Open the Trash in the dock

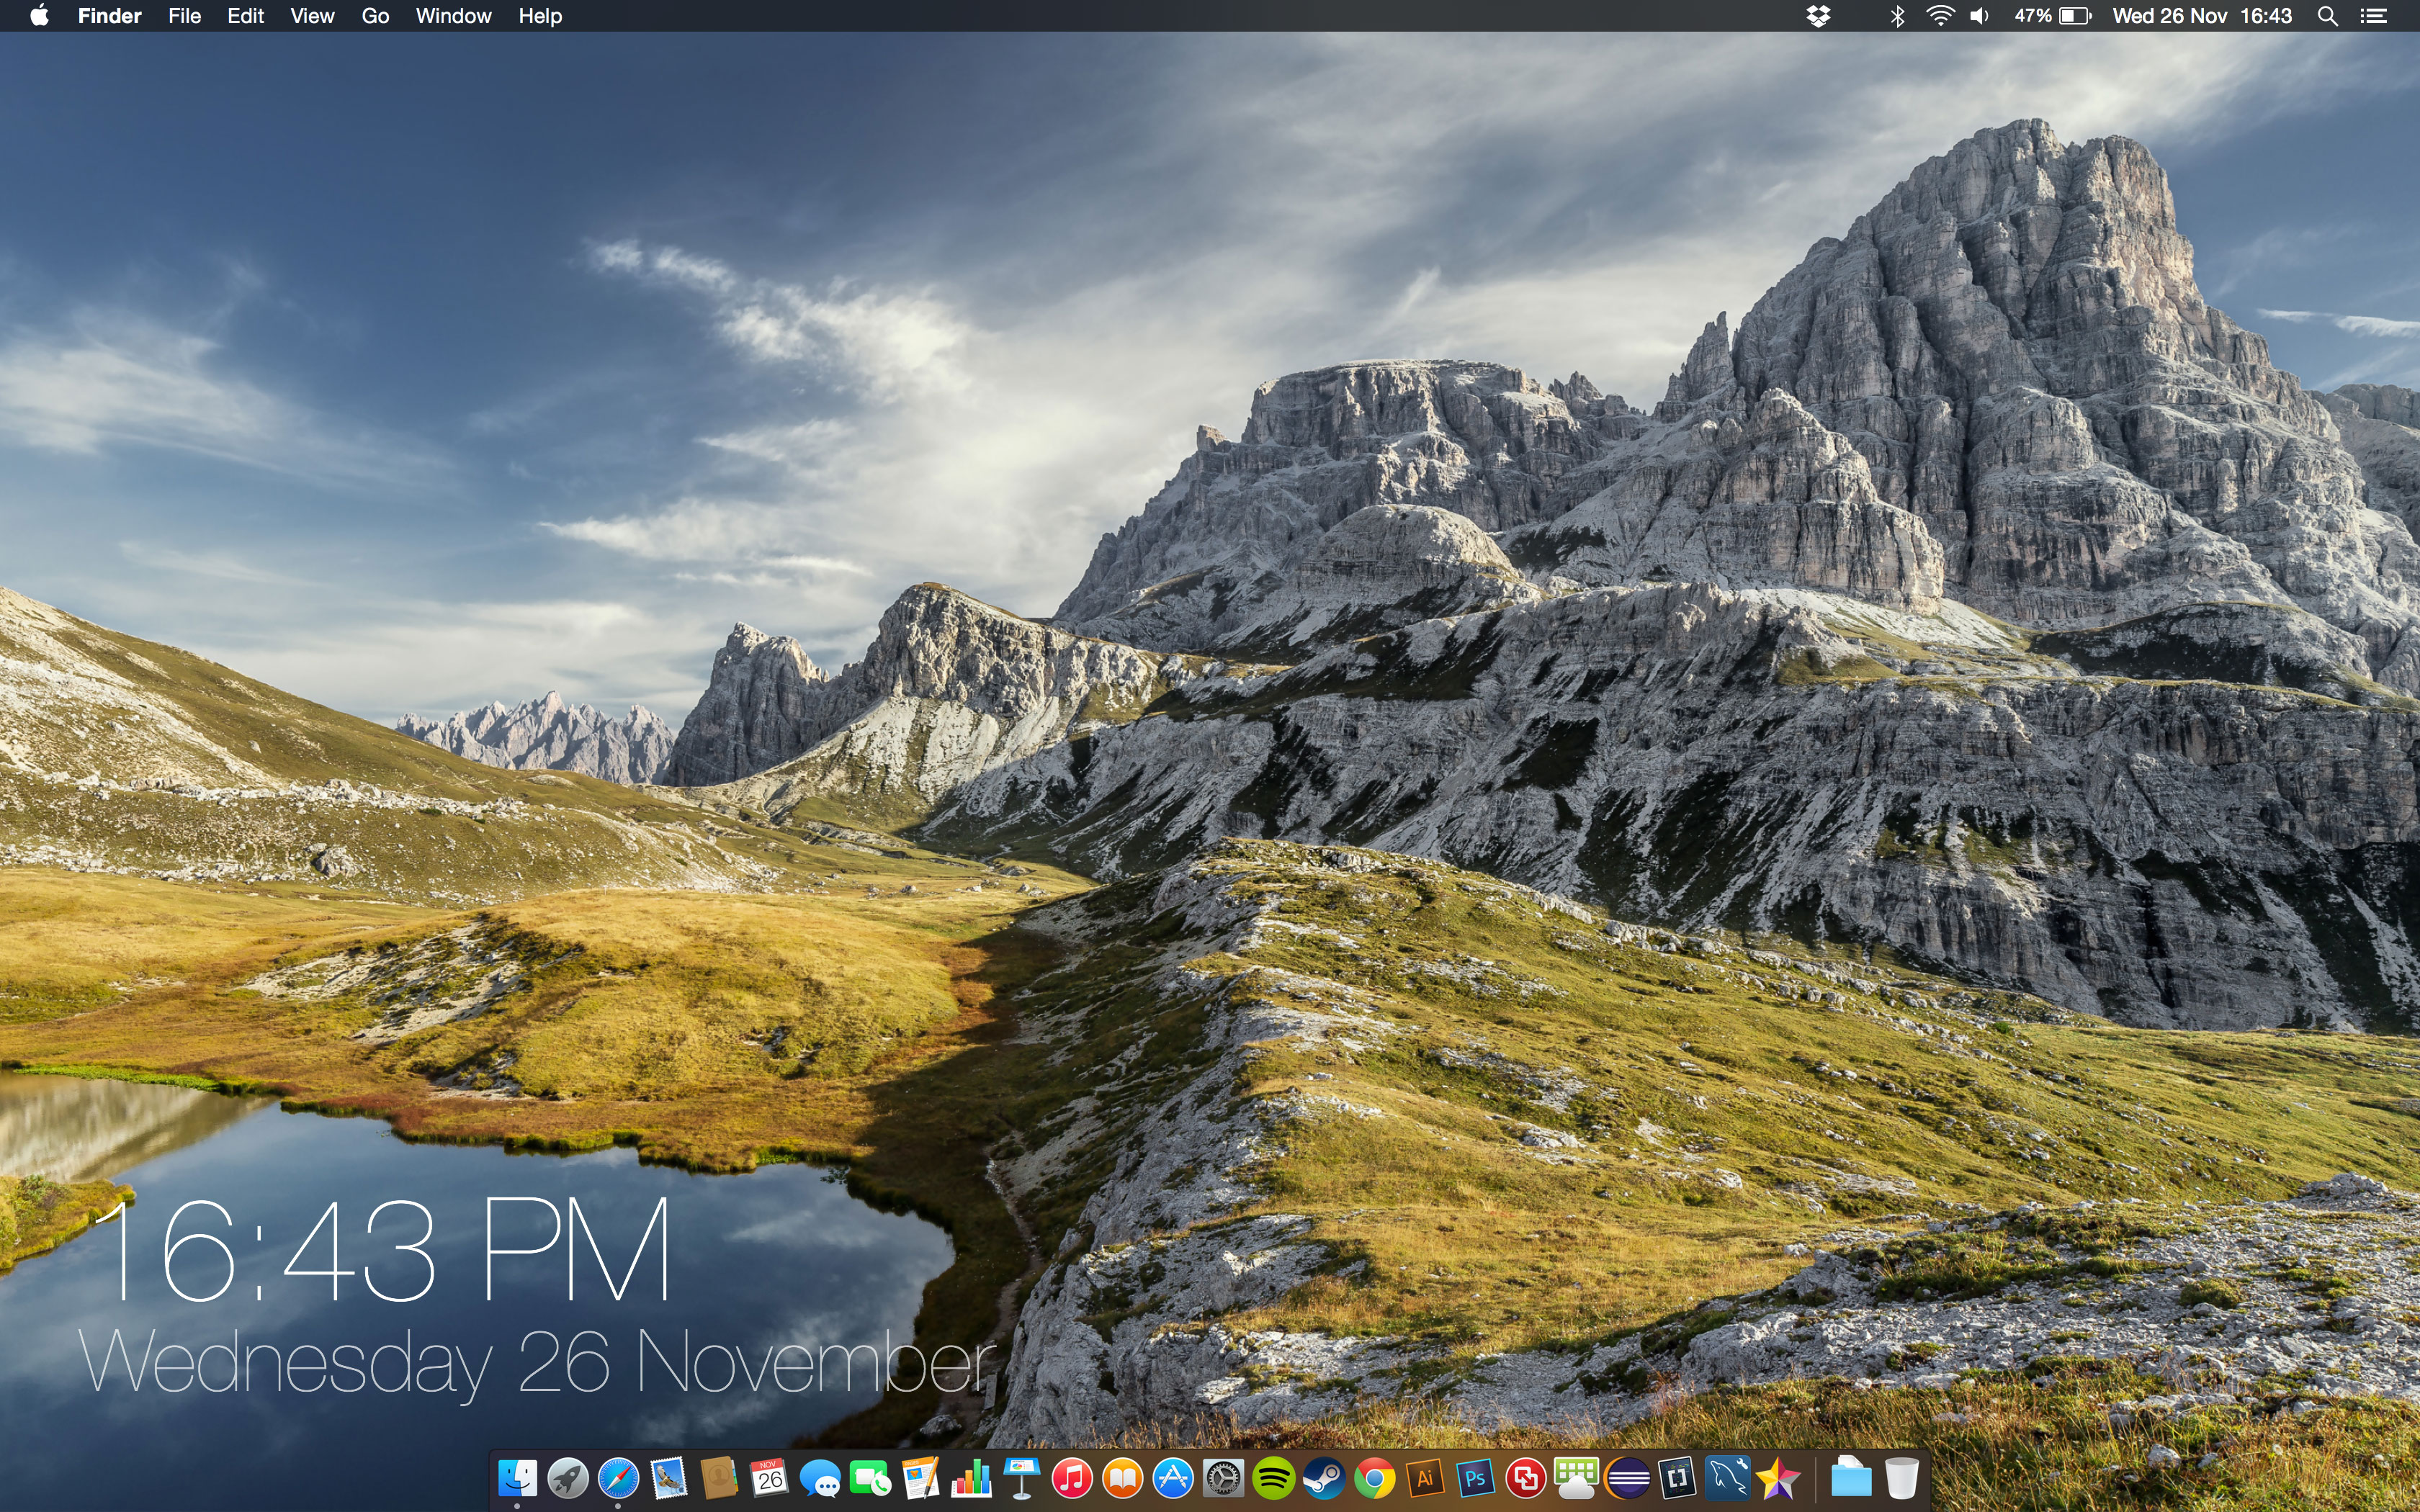1901,1478
